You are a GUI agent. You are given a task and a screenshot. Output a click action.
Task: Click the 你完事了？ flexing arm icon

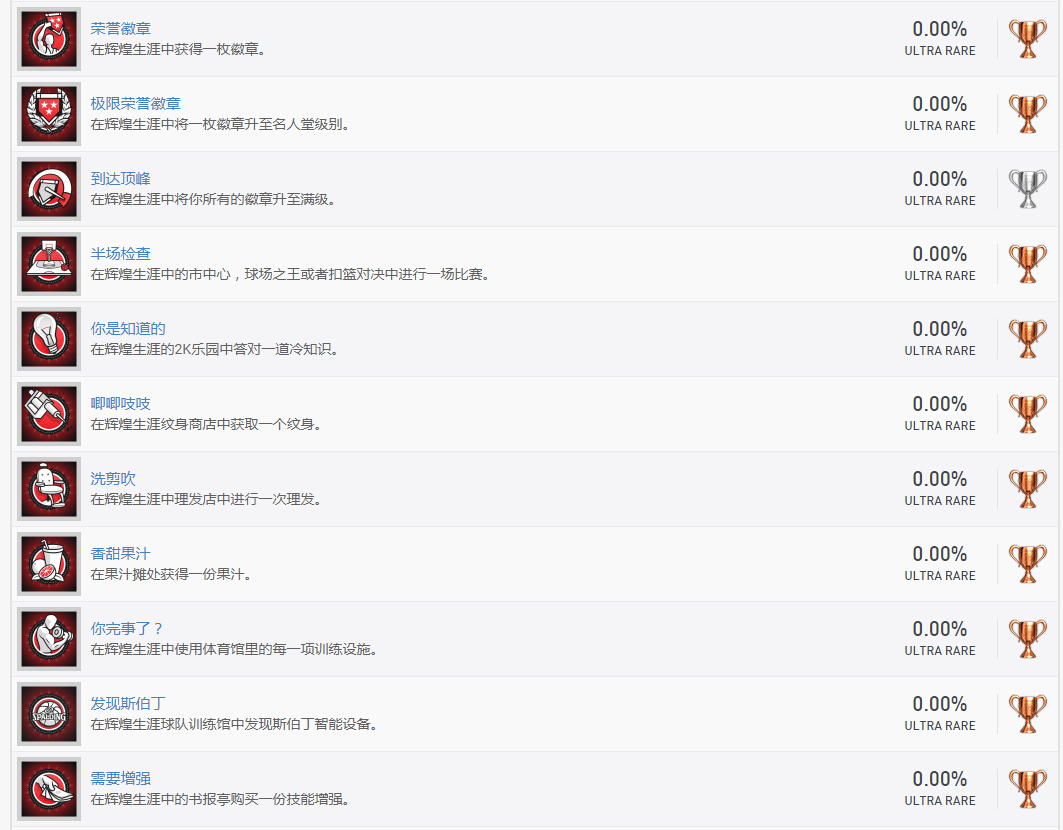[49, 639]
